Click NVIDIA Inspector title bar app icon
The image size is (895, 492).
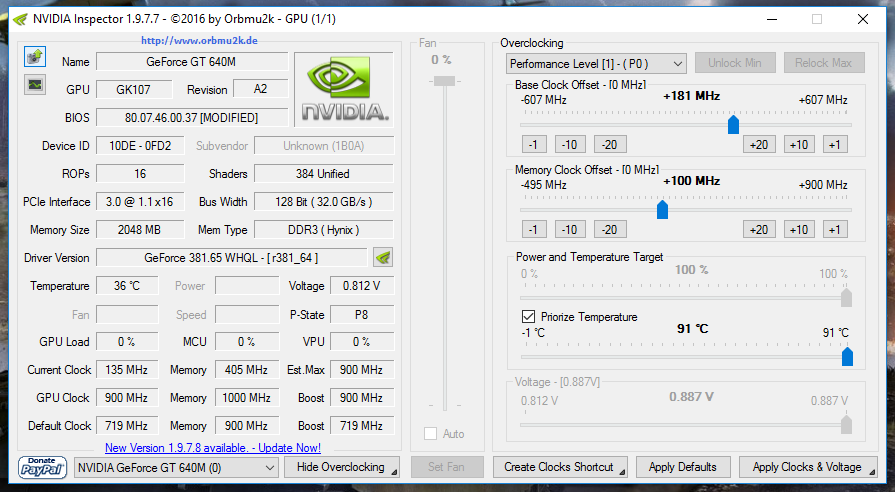coord(20,19)
